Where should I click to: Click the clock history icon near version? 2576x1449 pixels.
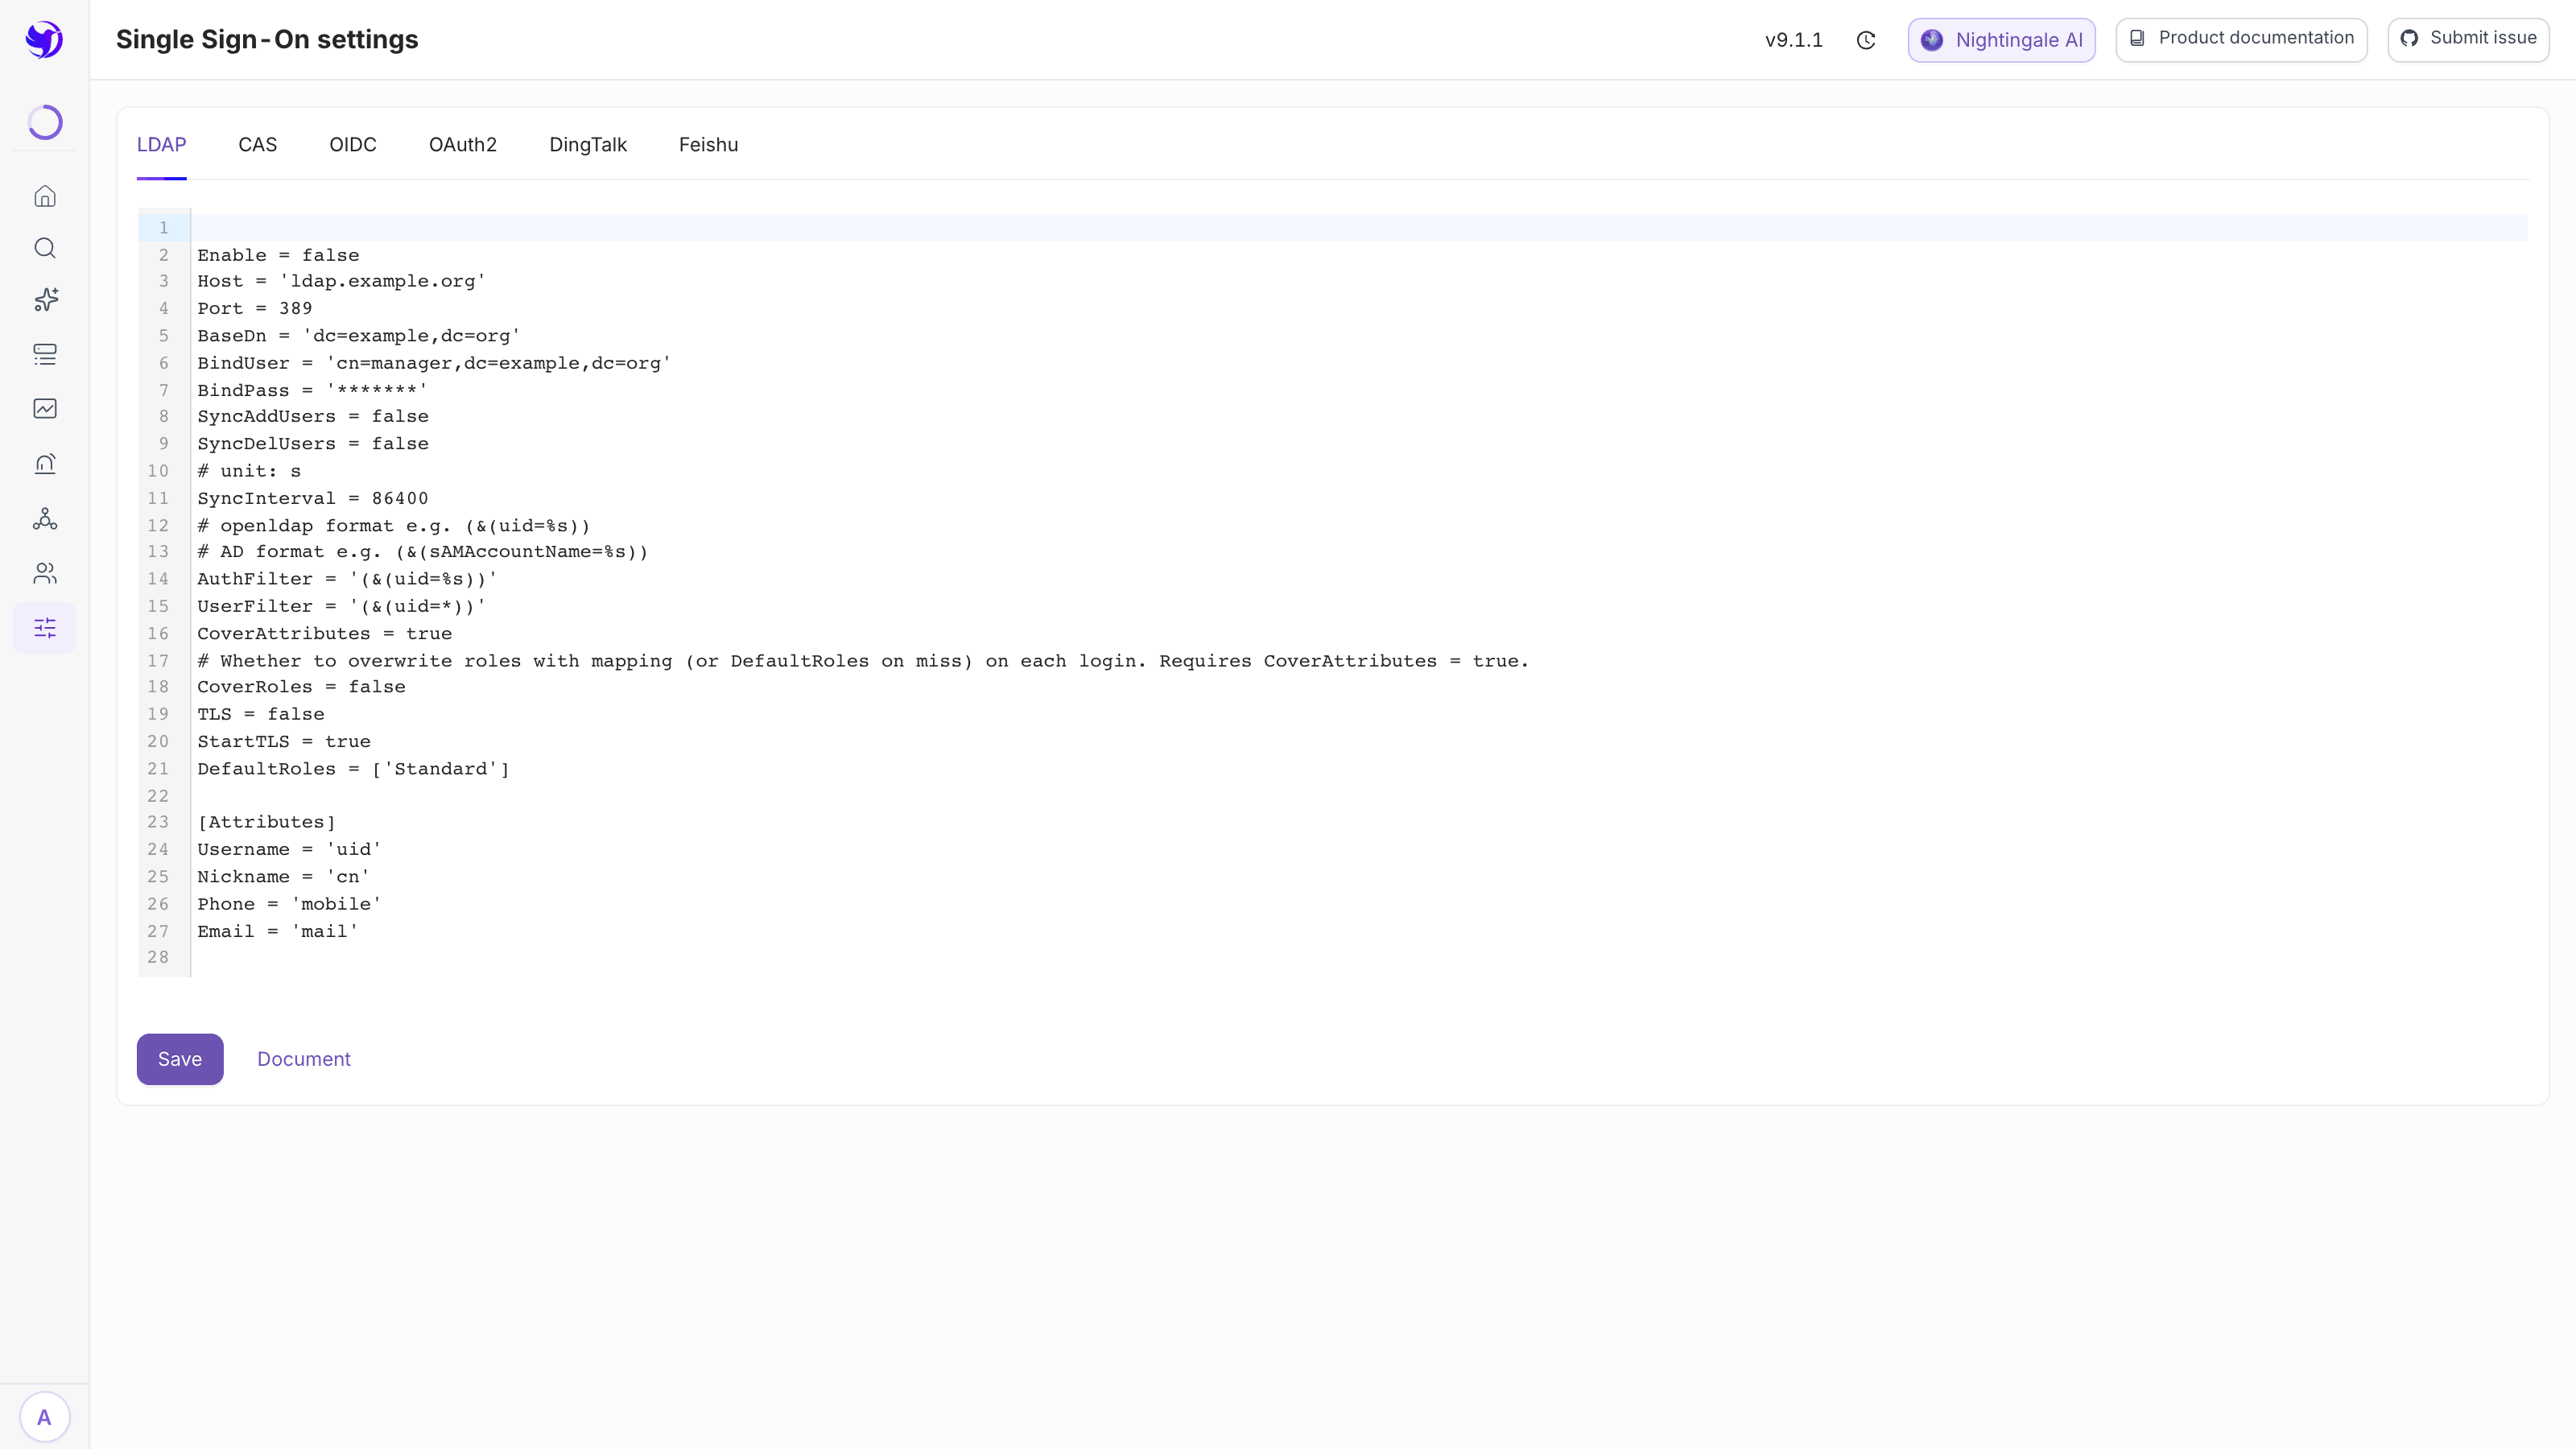(1866, 40)
